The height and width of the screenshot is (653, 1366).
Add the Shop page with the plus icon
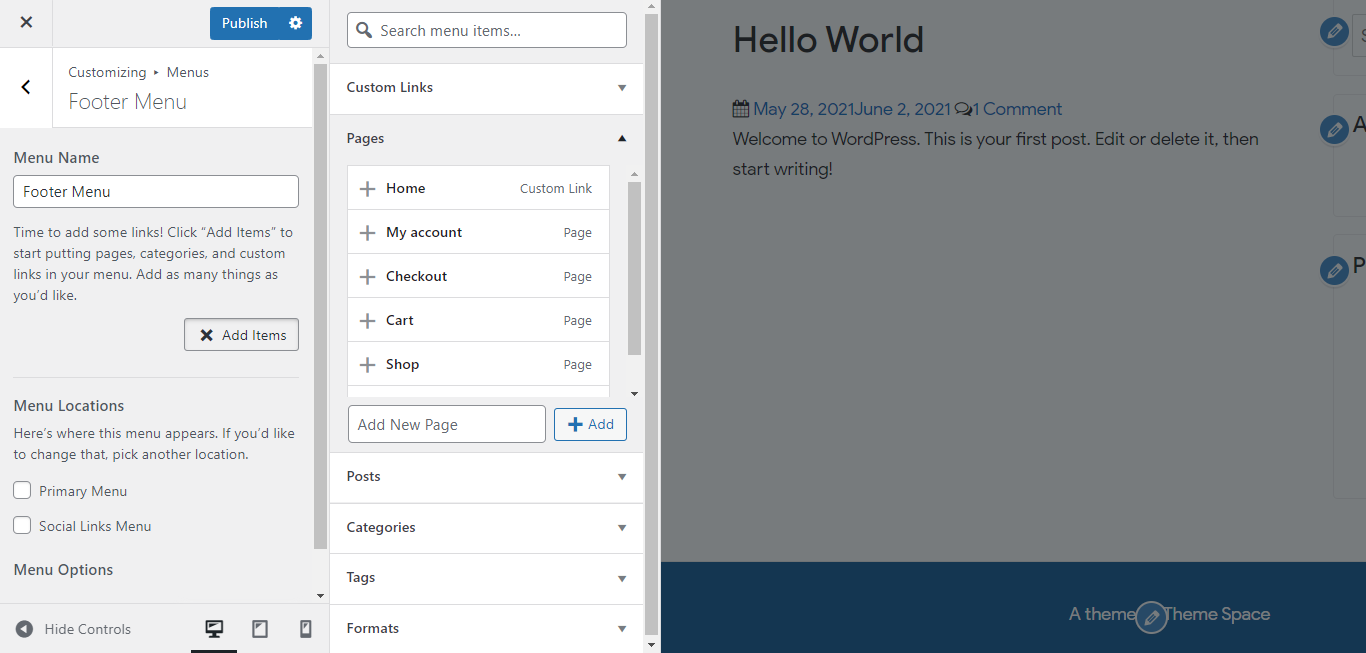(366, 363)
